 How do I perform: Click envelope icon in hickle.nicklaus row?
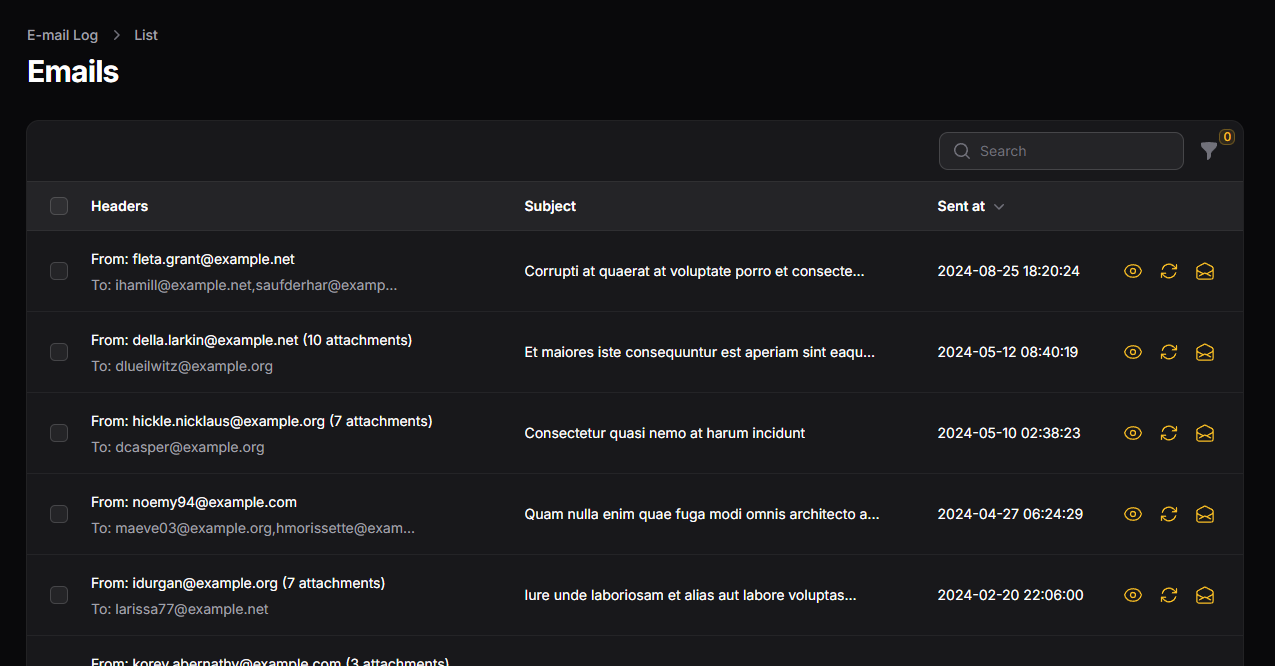[x=1205, y=433]
